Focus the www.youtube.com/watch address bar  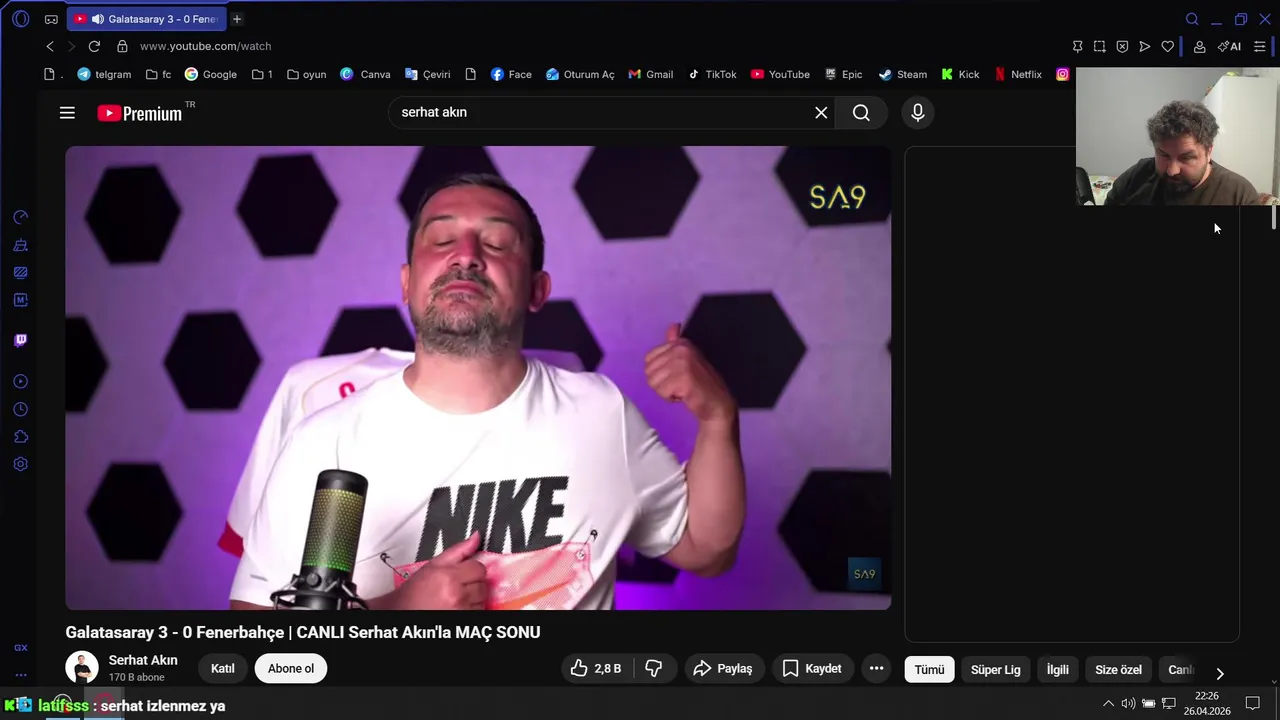[x=205, y=46]
